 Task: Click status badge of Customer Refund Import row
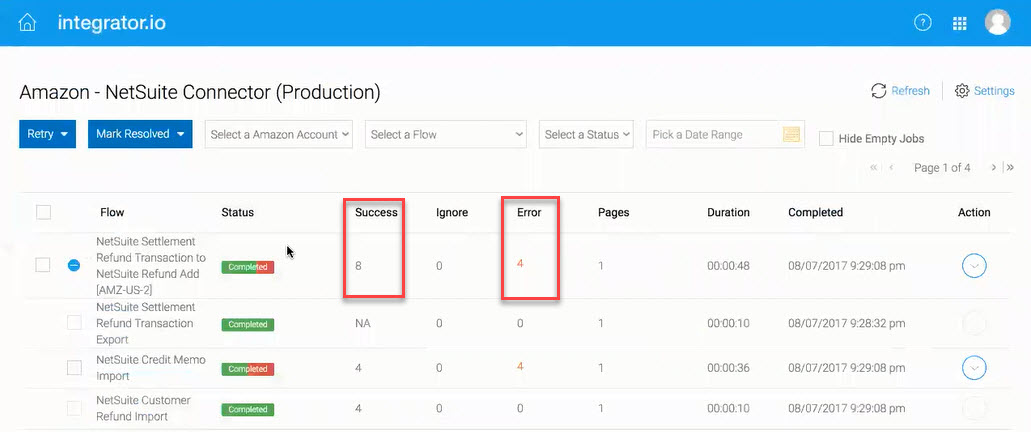pos(248,410)
